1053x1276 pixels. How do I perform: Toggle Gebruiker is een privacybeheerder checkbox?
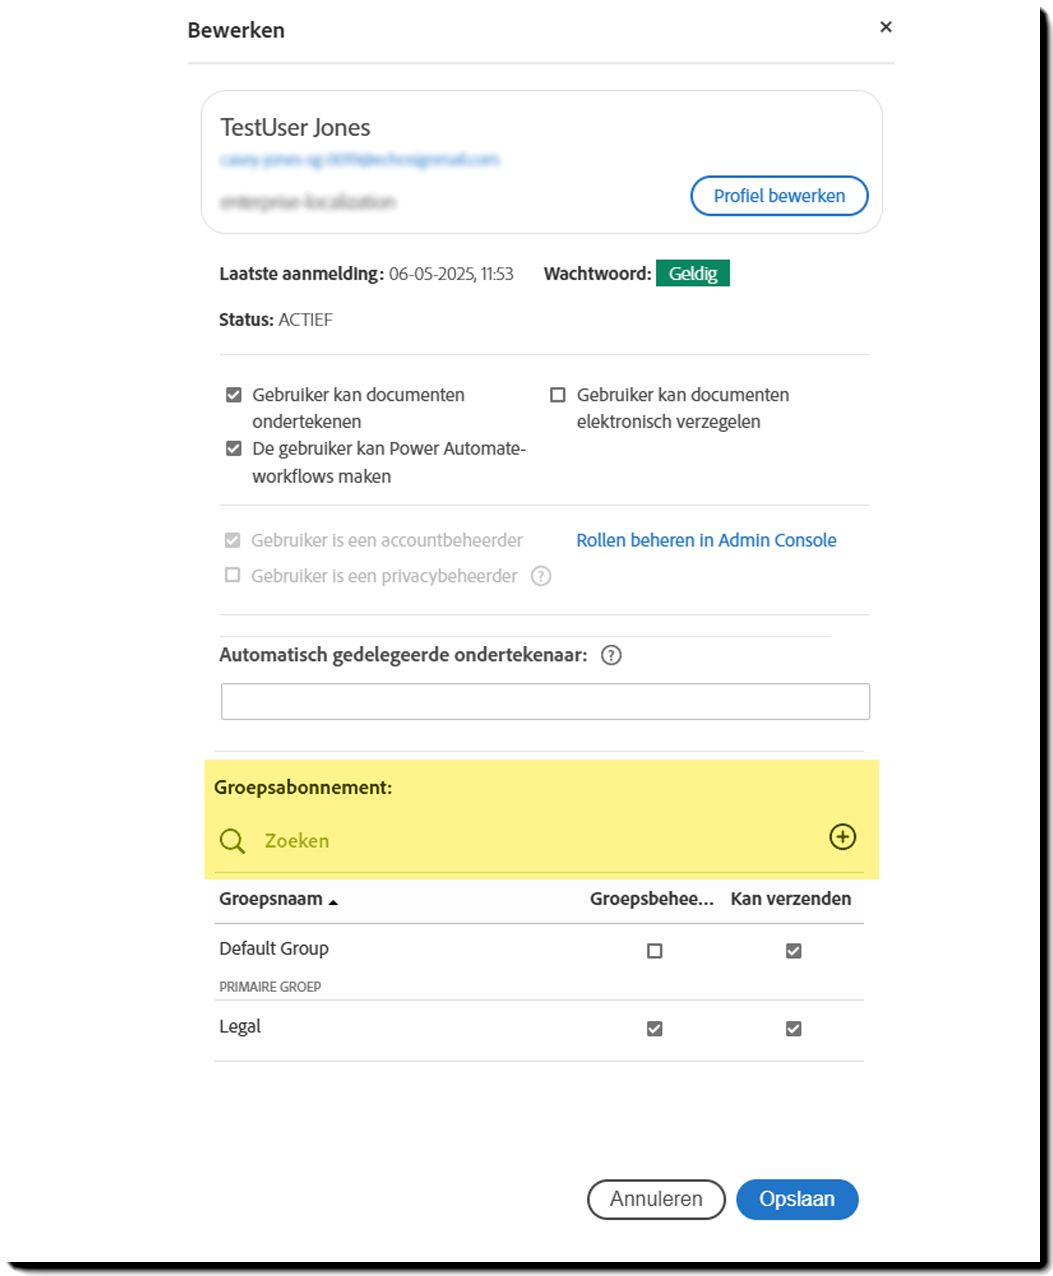coord(233,576)
